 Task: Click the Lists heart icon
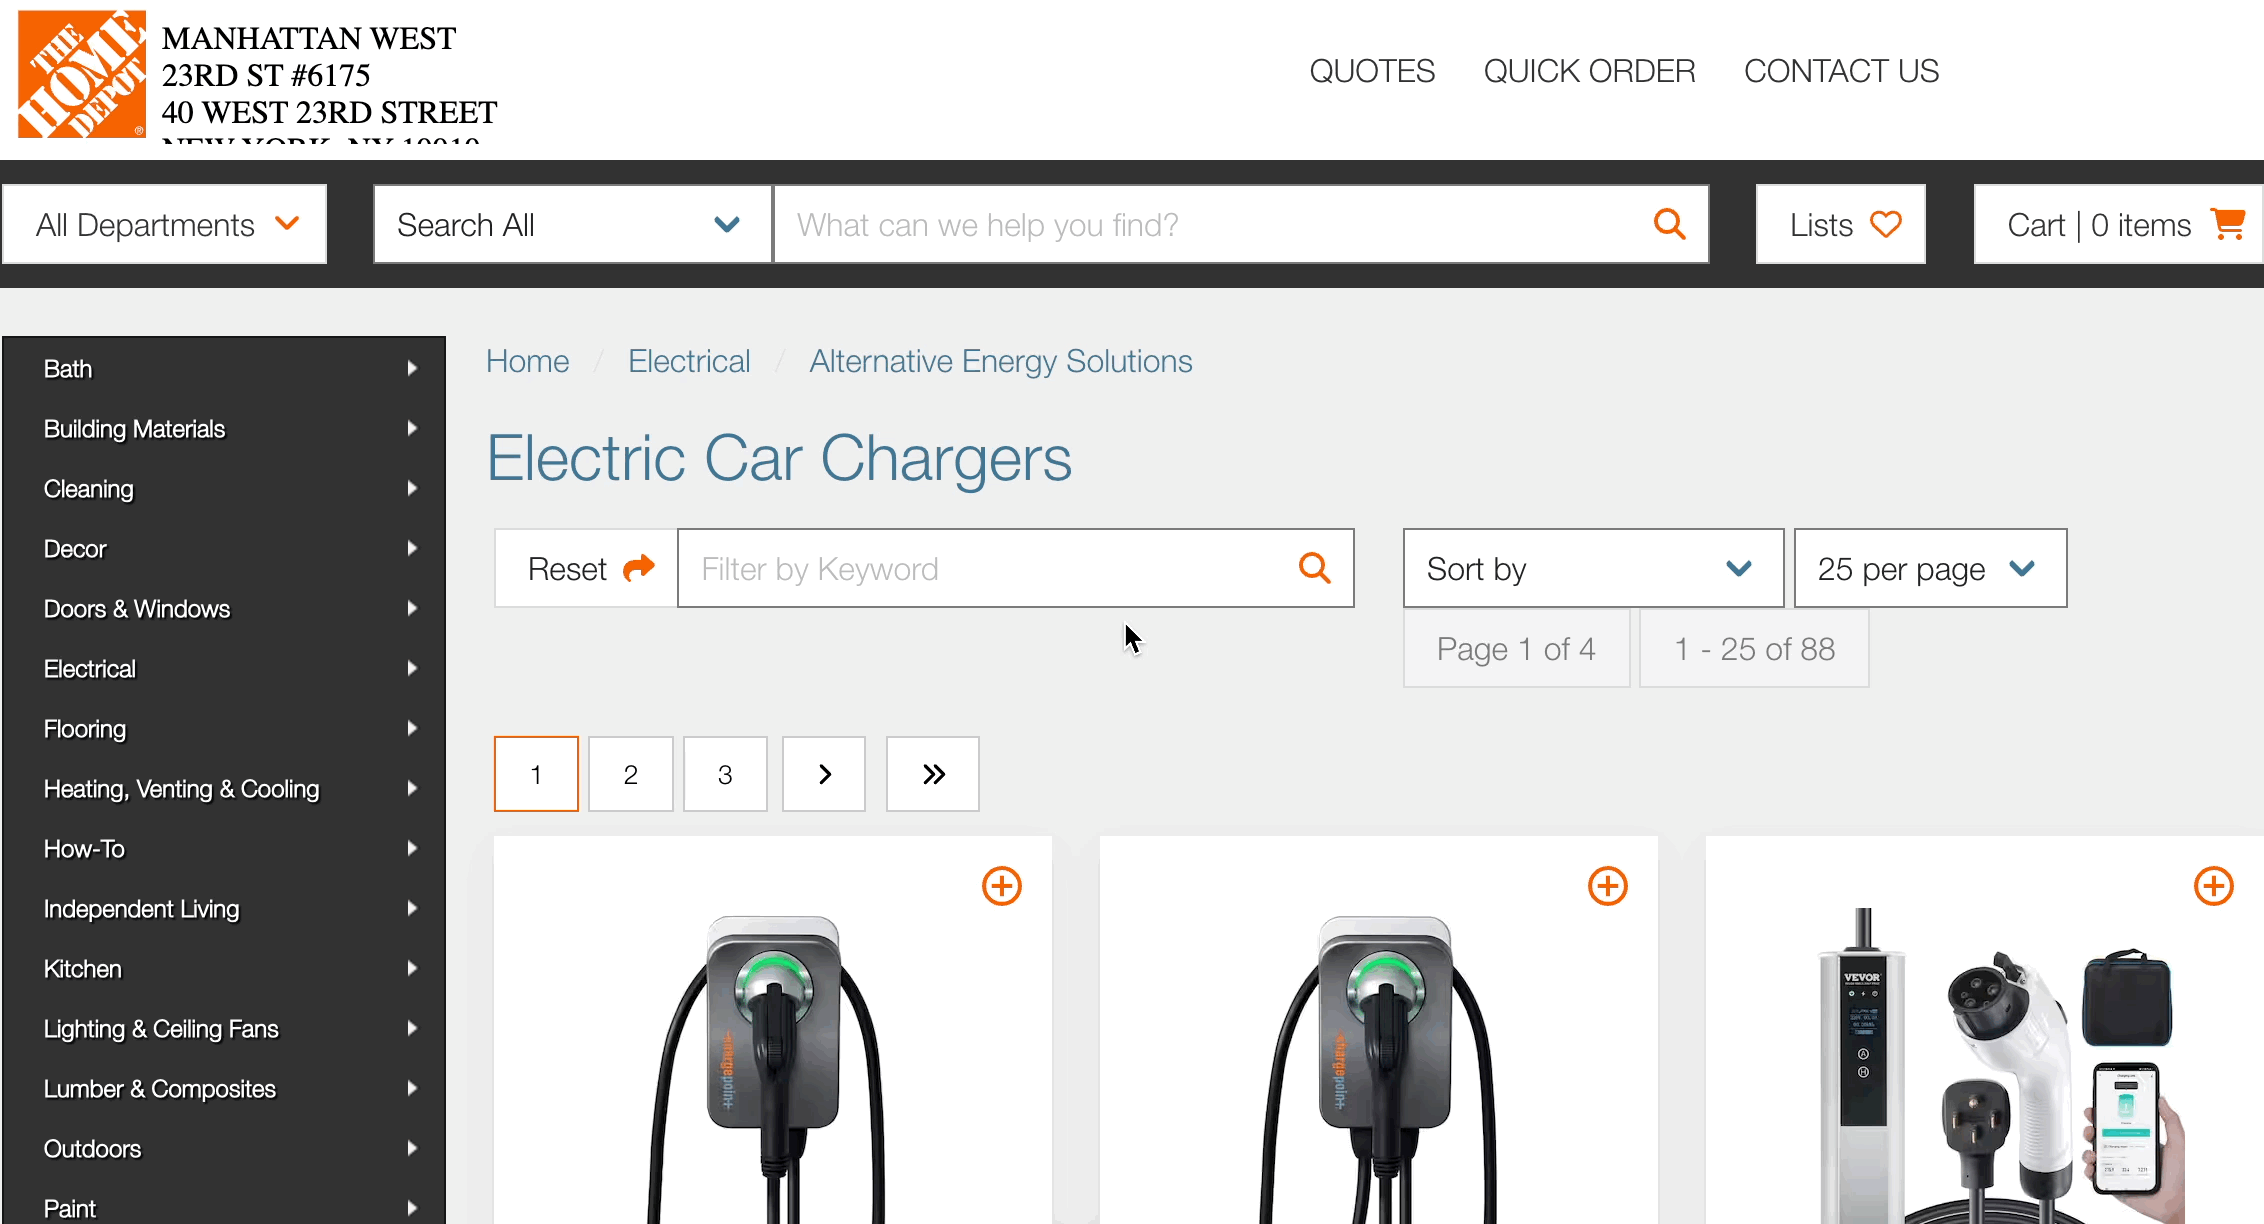pos(1886,225)
